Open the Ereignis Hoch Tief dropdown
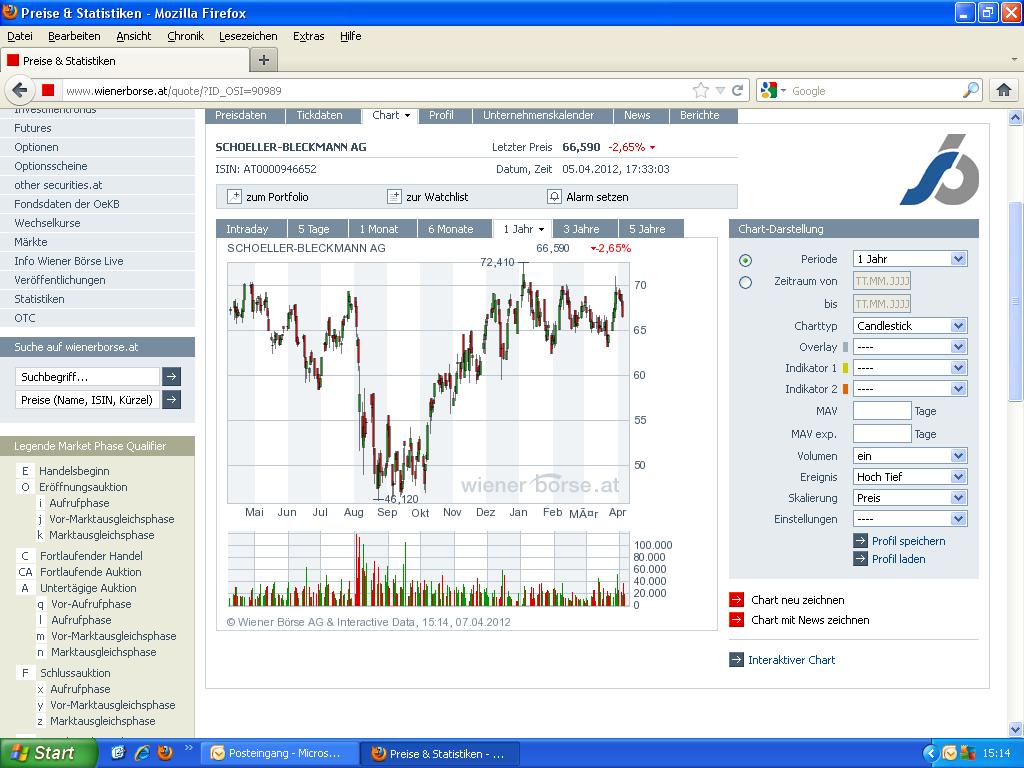 tap(910, 477)
